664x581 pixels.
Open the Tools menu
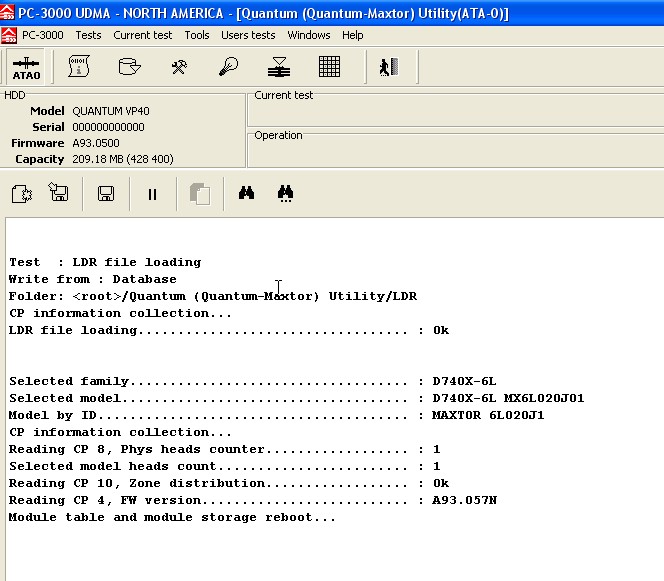tap(196, 35)
